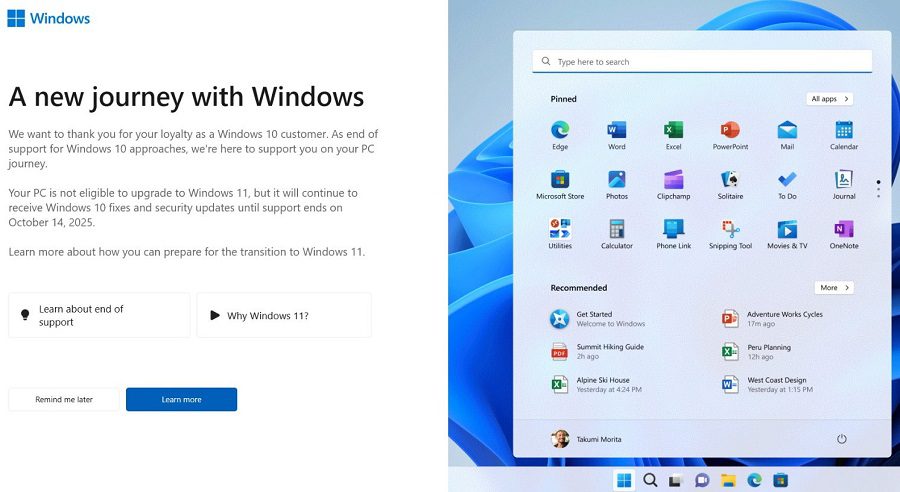The height and width of the screenshot is (492, 900).
Task: Open Task View on the taskbar
Action: tap(676, 480)
